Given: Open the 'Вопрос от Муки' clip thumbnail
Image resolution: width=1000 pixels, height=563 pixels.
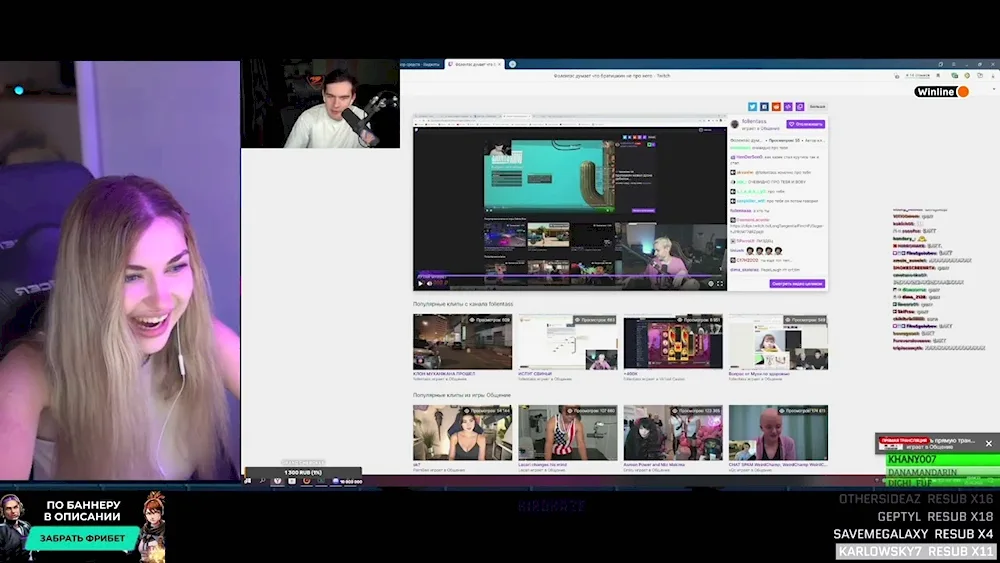Looking at the screenshot, I should point(778,342).
